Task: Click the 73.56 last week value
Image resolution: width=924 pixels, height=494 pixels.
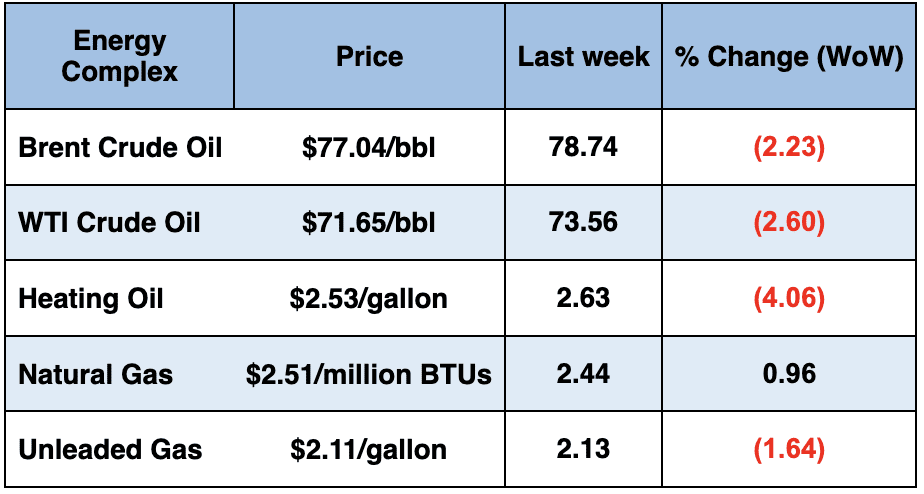Action: pyautogui.click(x=583, y=222)
